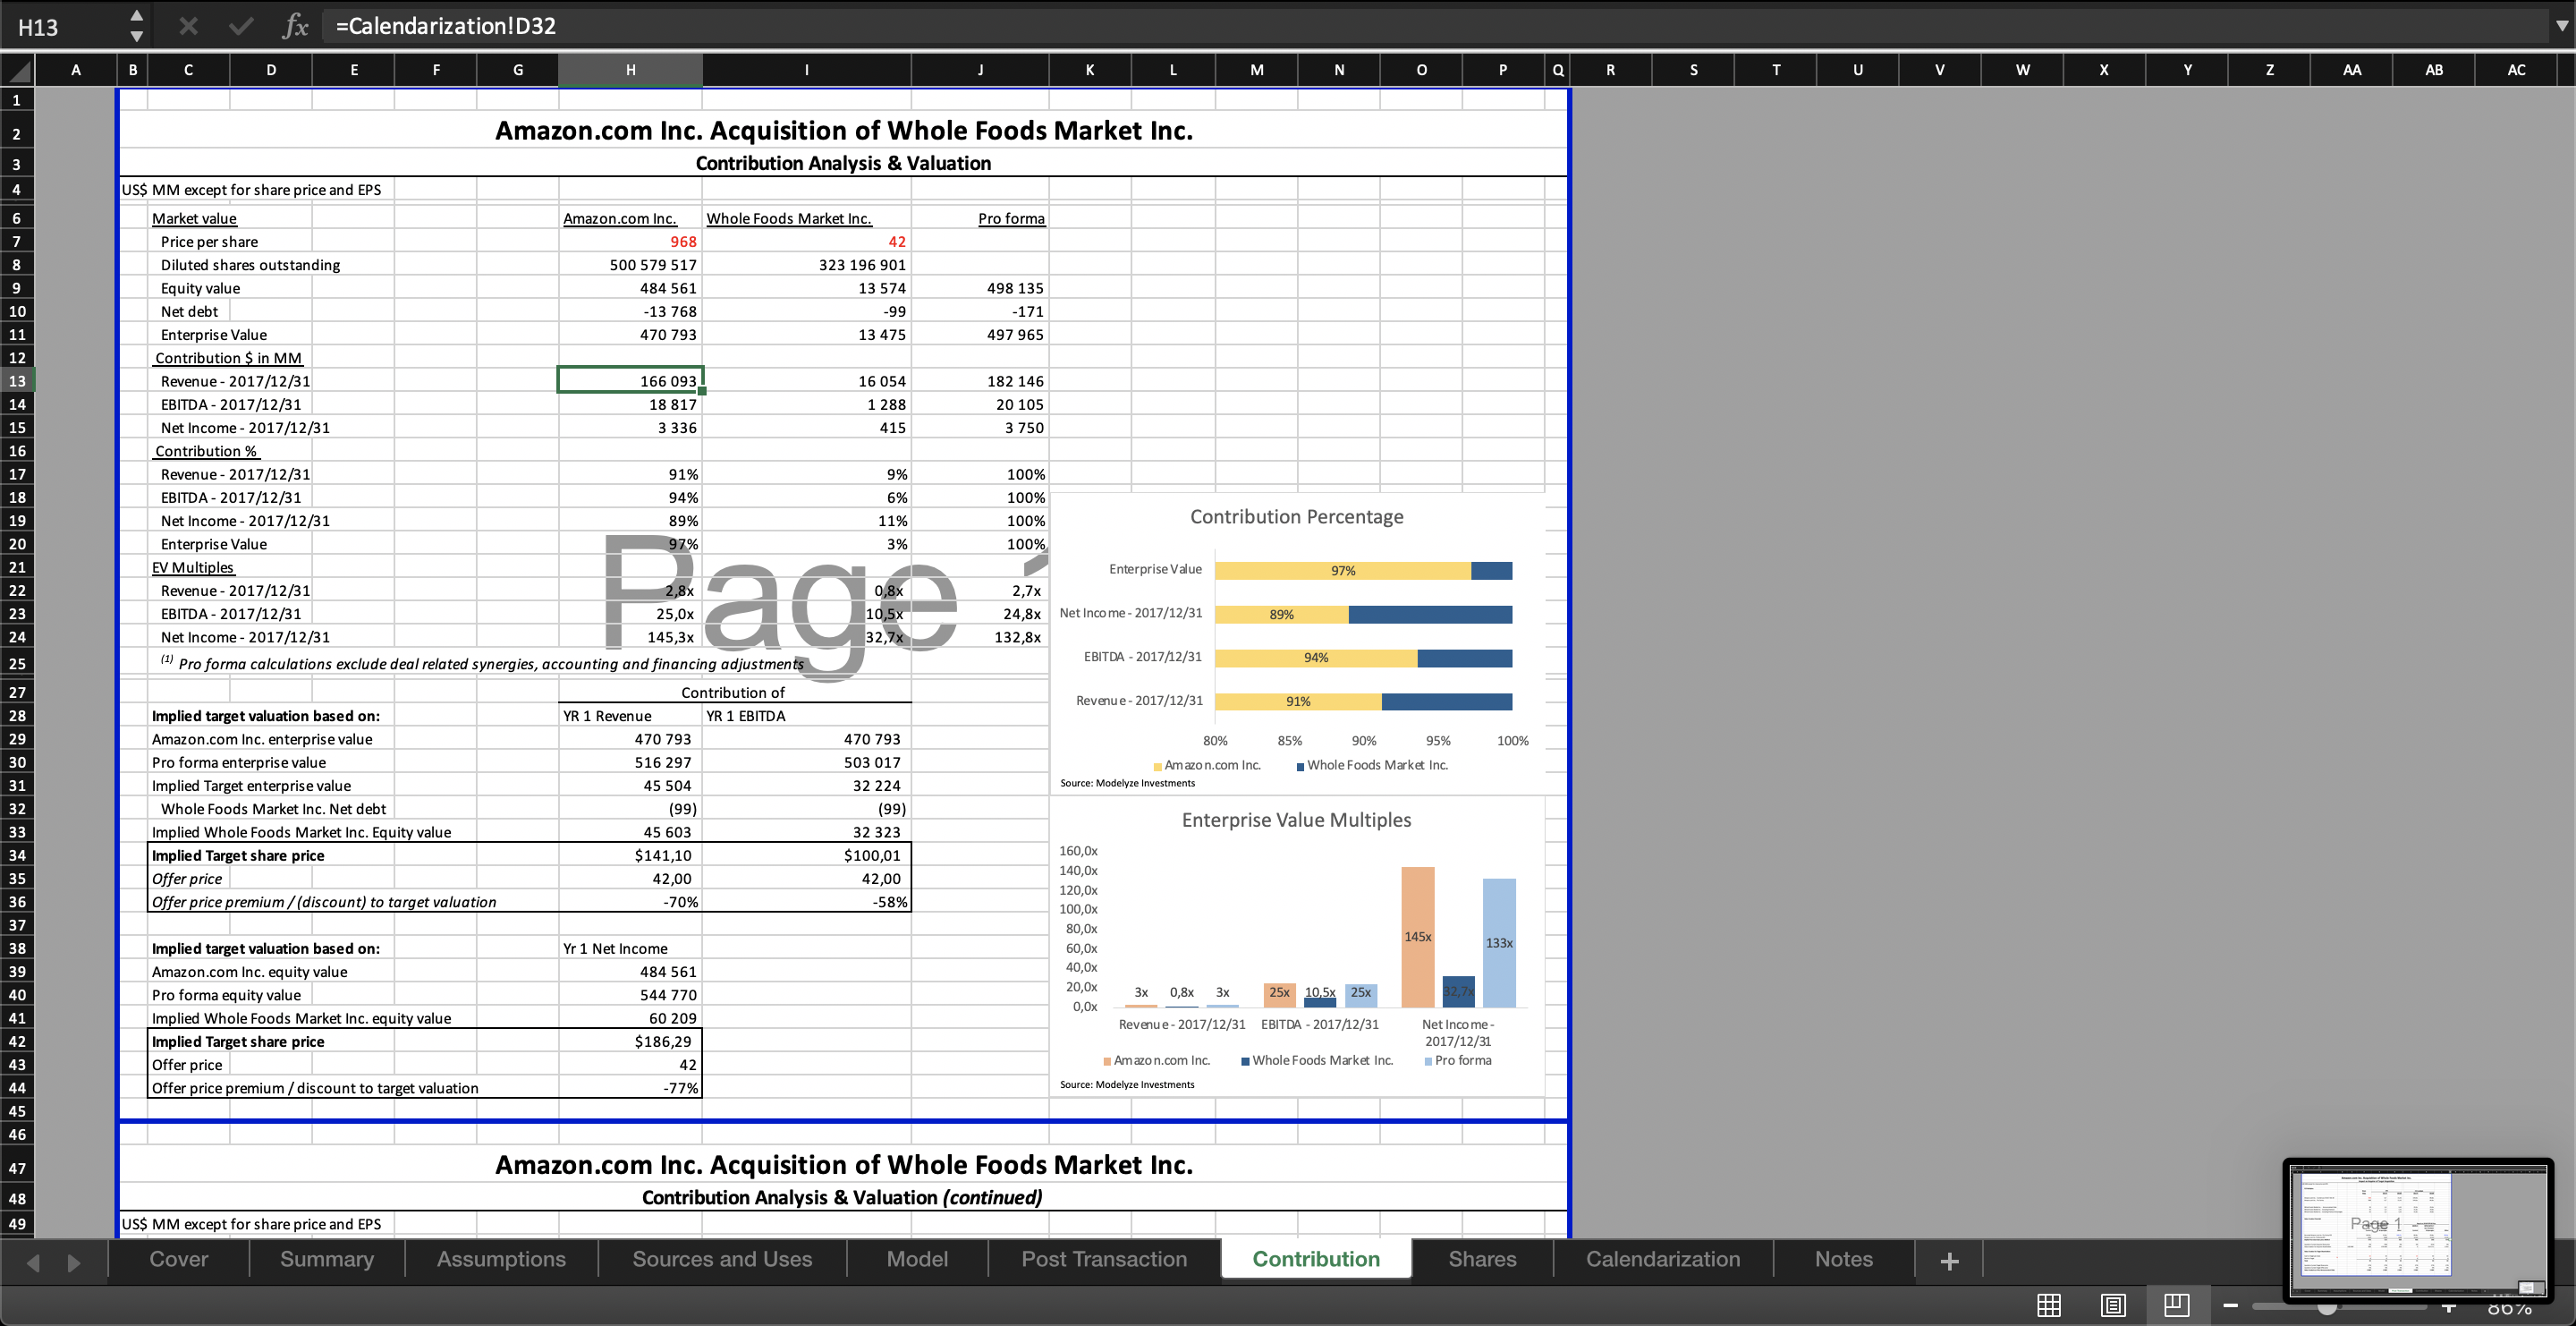Open the Shares sheet tab
The image size is (2576, 1326).
click(x=1482, y=1259)
